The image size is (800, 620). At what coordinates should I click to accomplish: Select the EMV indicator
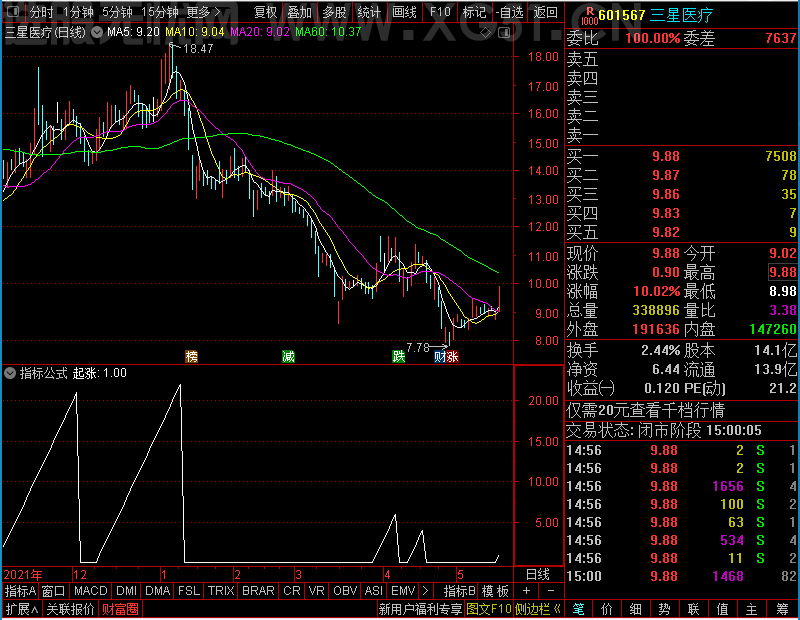tap(403, 591)
